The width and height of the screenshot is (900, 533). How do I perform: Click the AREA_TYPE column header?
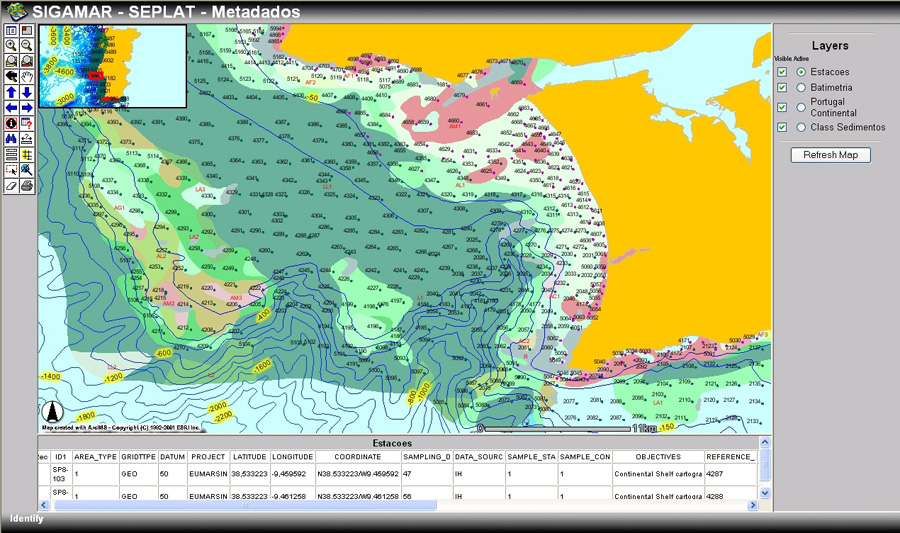click(x=95, y=457)
